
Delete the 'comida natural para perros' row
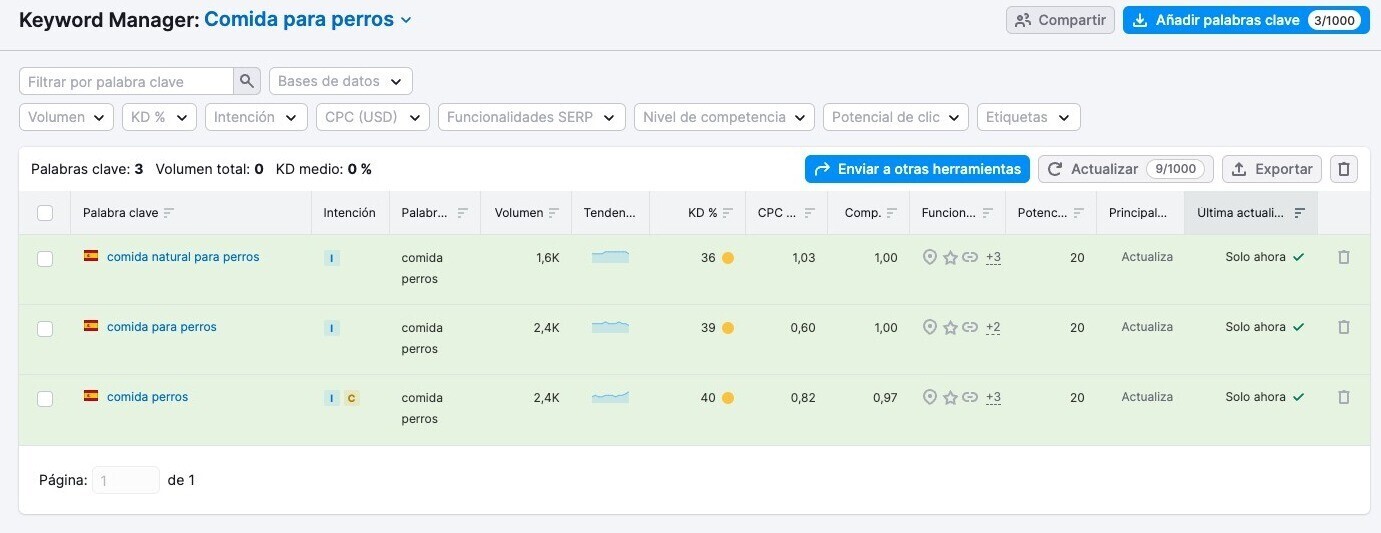1344,257
